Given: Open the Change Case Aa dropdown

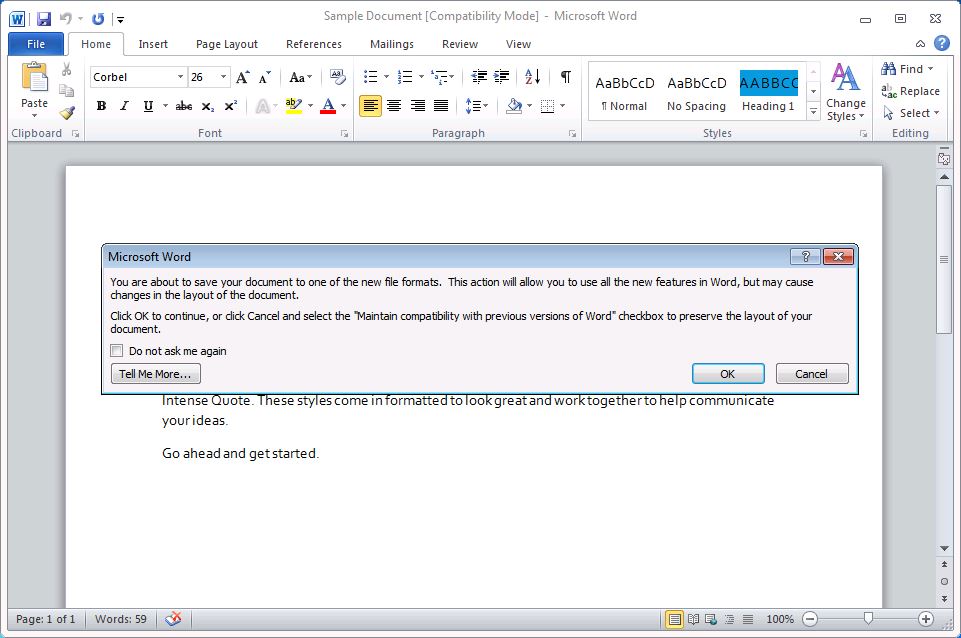Looking at the screenshot, I should pyautogui.click(x=300, y=77).
